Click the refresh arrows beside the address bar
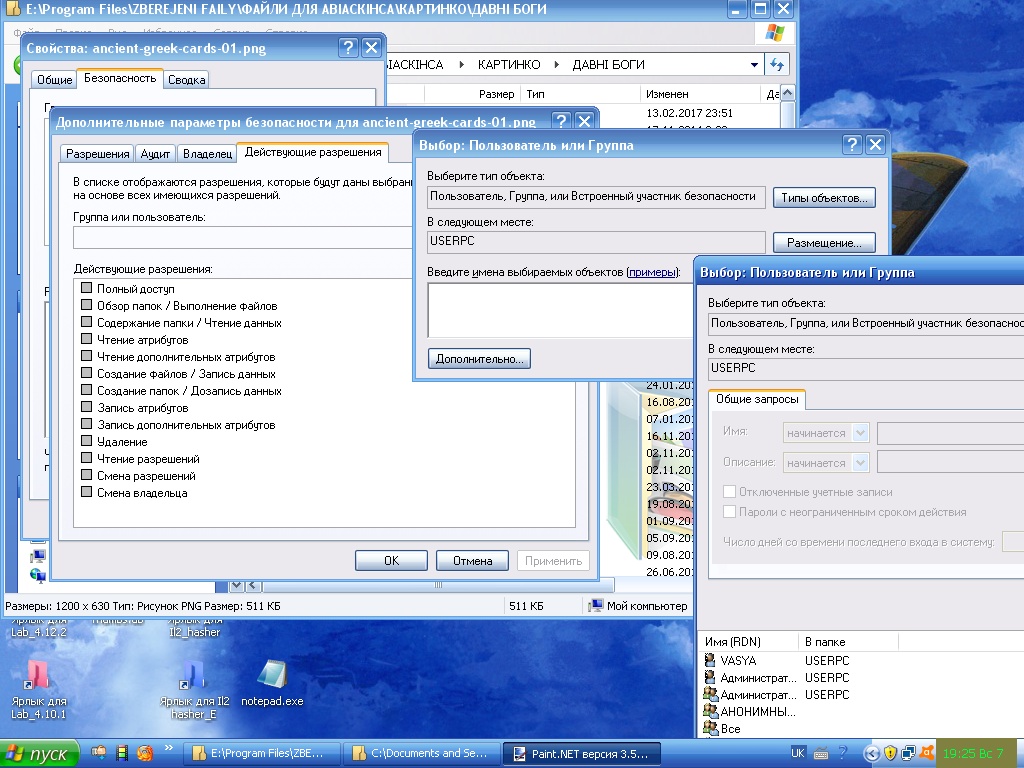 coord(777,65)
